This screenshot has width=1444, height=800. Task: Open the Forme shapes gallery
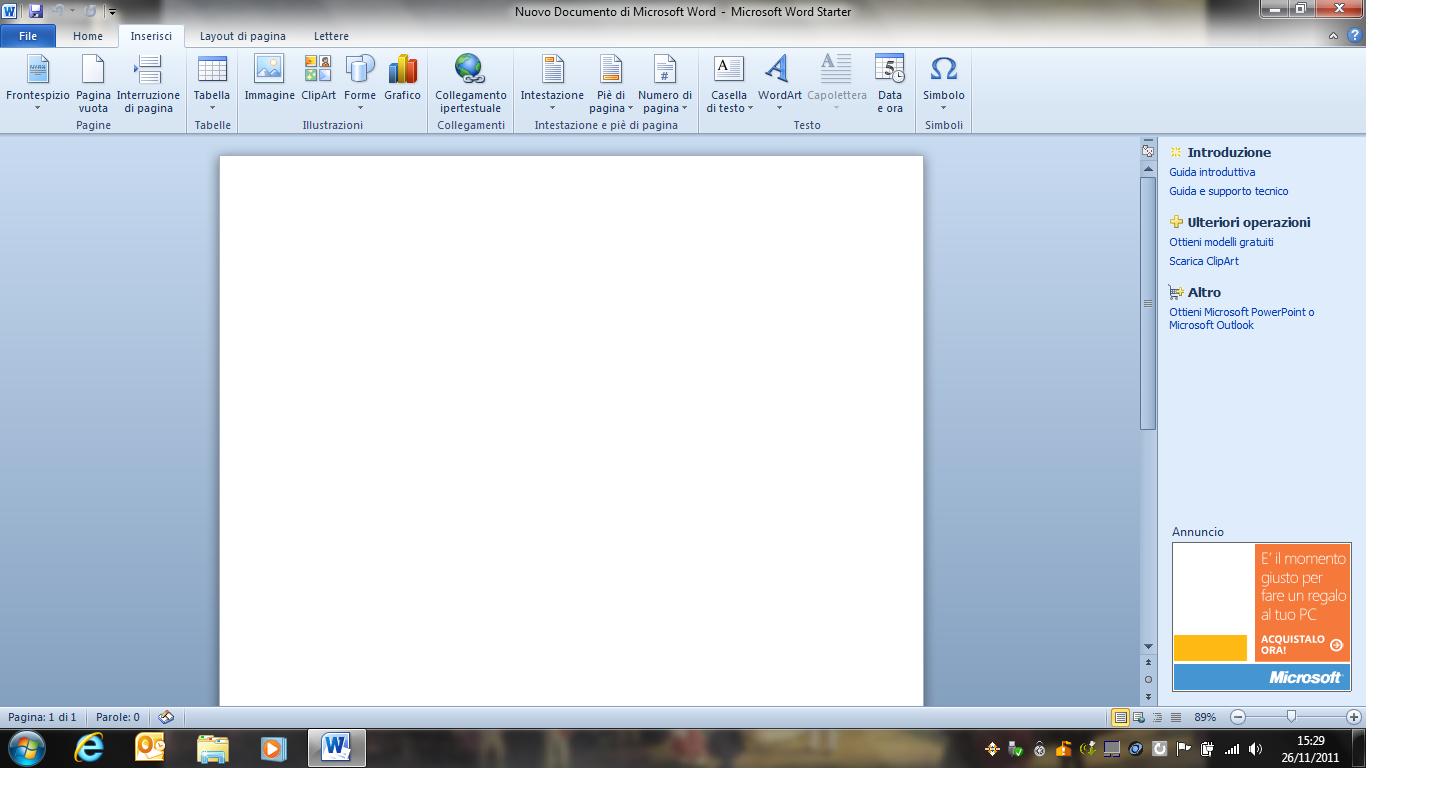[360, 82]
